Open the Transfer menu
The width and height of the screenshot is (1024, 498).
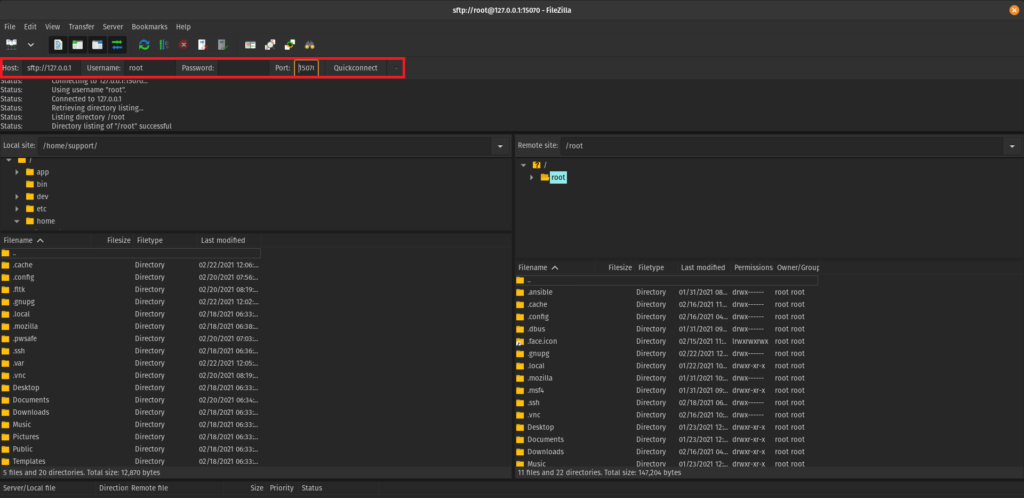81,27
